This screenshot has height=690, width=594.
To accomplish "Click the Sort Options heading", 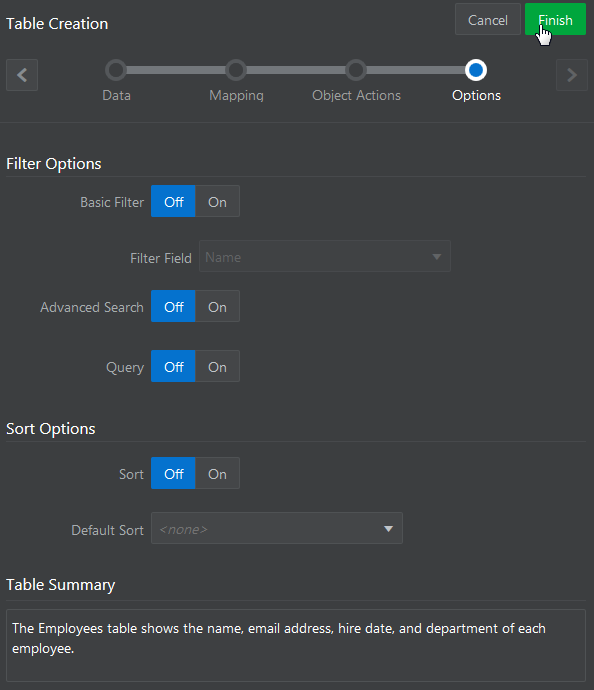I will click(x=51, y=429).
